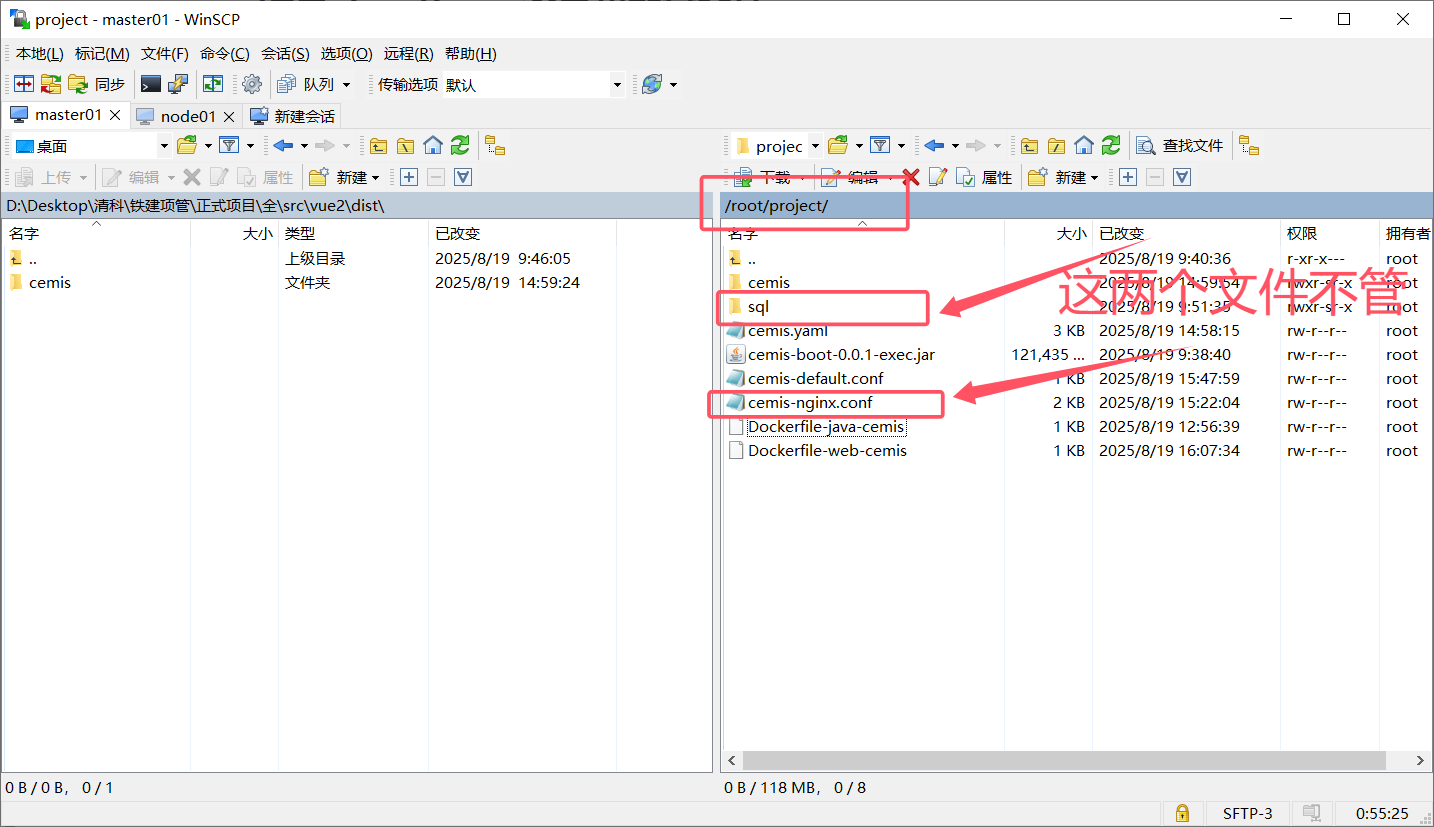Image resolution: width=1434 pixels, height=827 pixels.
Task: Close the master01 session tab
Action: pos(116,115)
